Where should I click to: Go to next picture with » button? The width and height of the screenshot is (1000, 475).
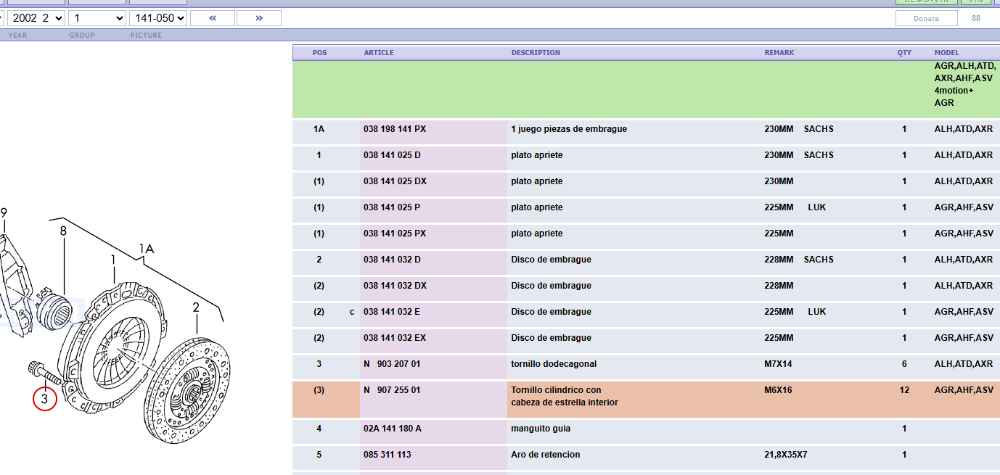[258, 18]
